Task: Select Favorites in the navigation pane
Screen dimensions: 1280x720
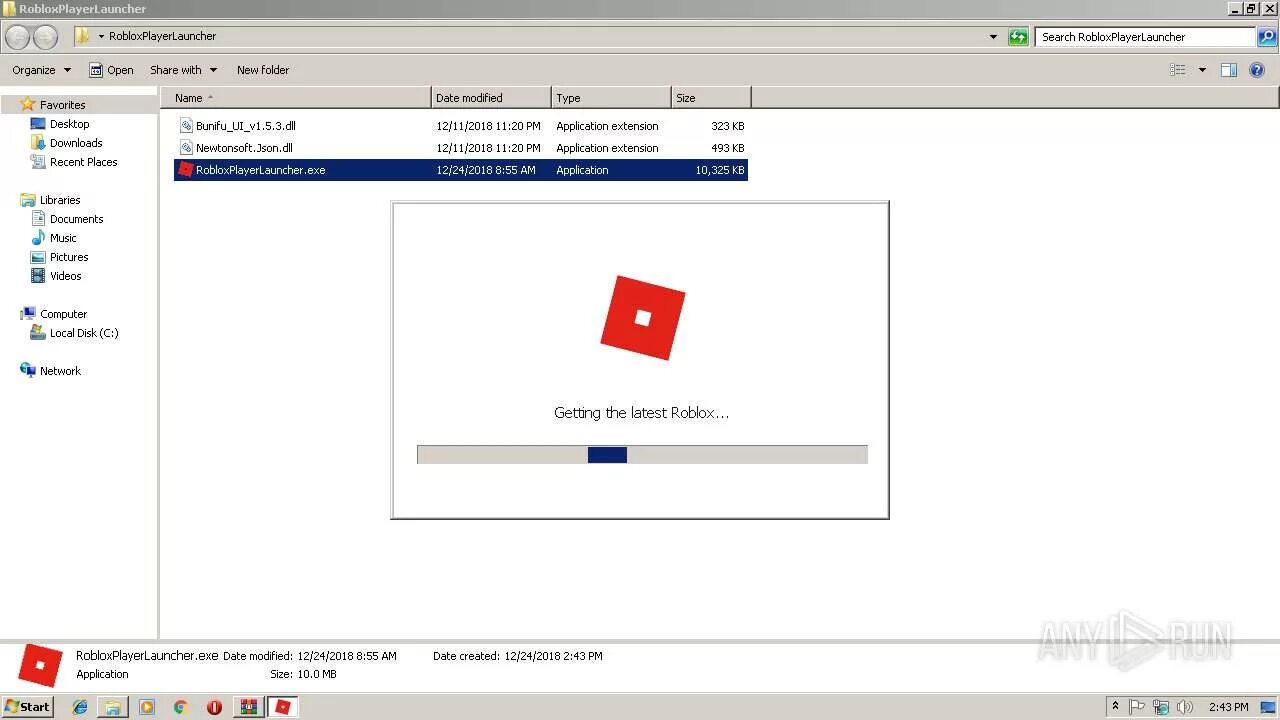Action: tap(62, 105)
